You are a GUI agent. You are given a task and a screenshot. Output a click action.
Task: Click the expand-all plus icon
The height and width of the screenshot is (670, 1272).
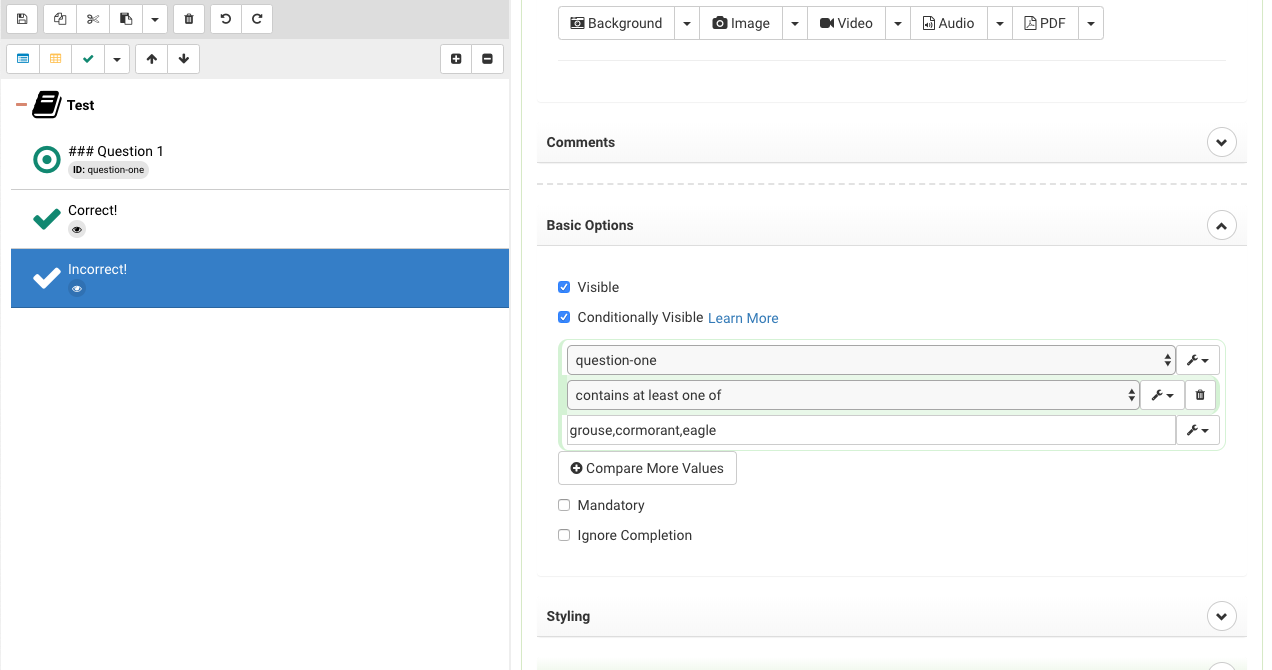coord(456,59)
